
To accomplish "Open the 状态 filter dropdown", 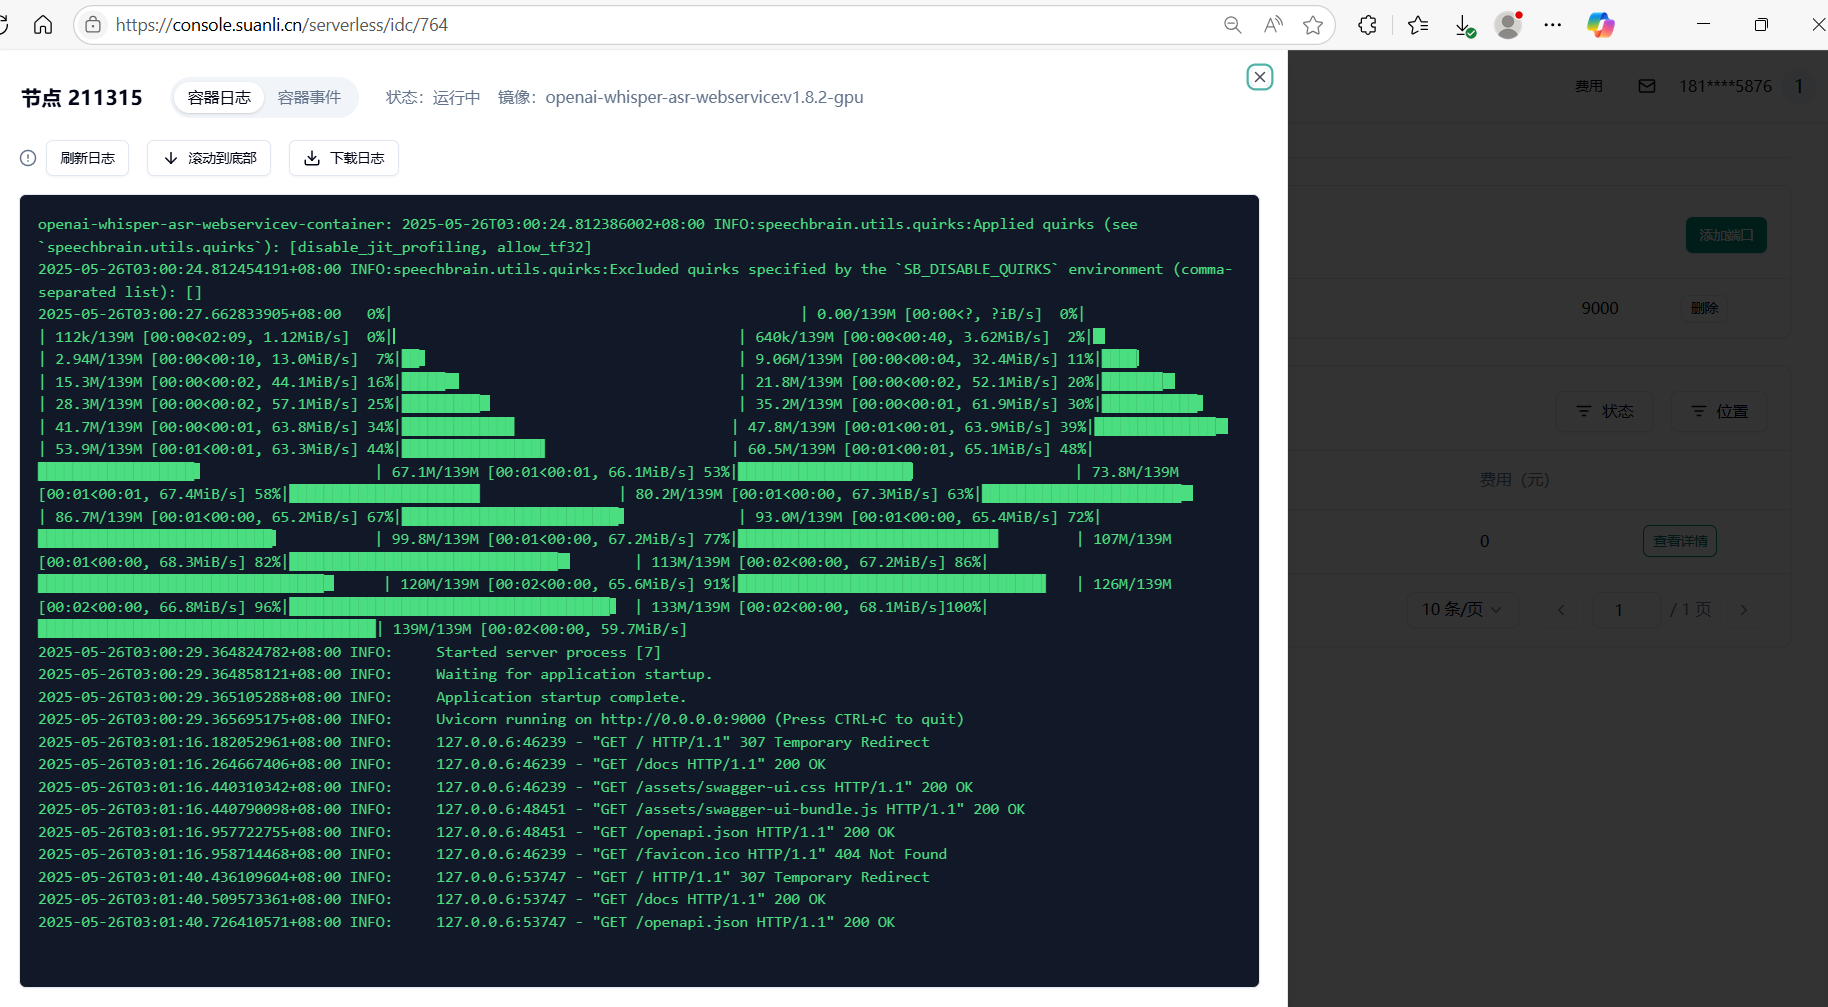I will pos(1604,411).
